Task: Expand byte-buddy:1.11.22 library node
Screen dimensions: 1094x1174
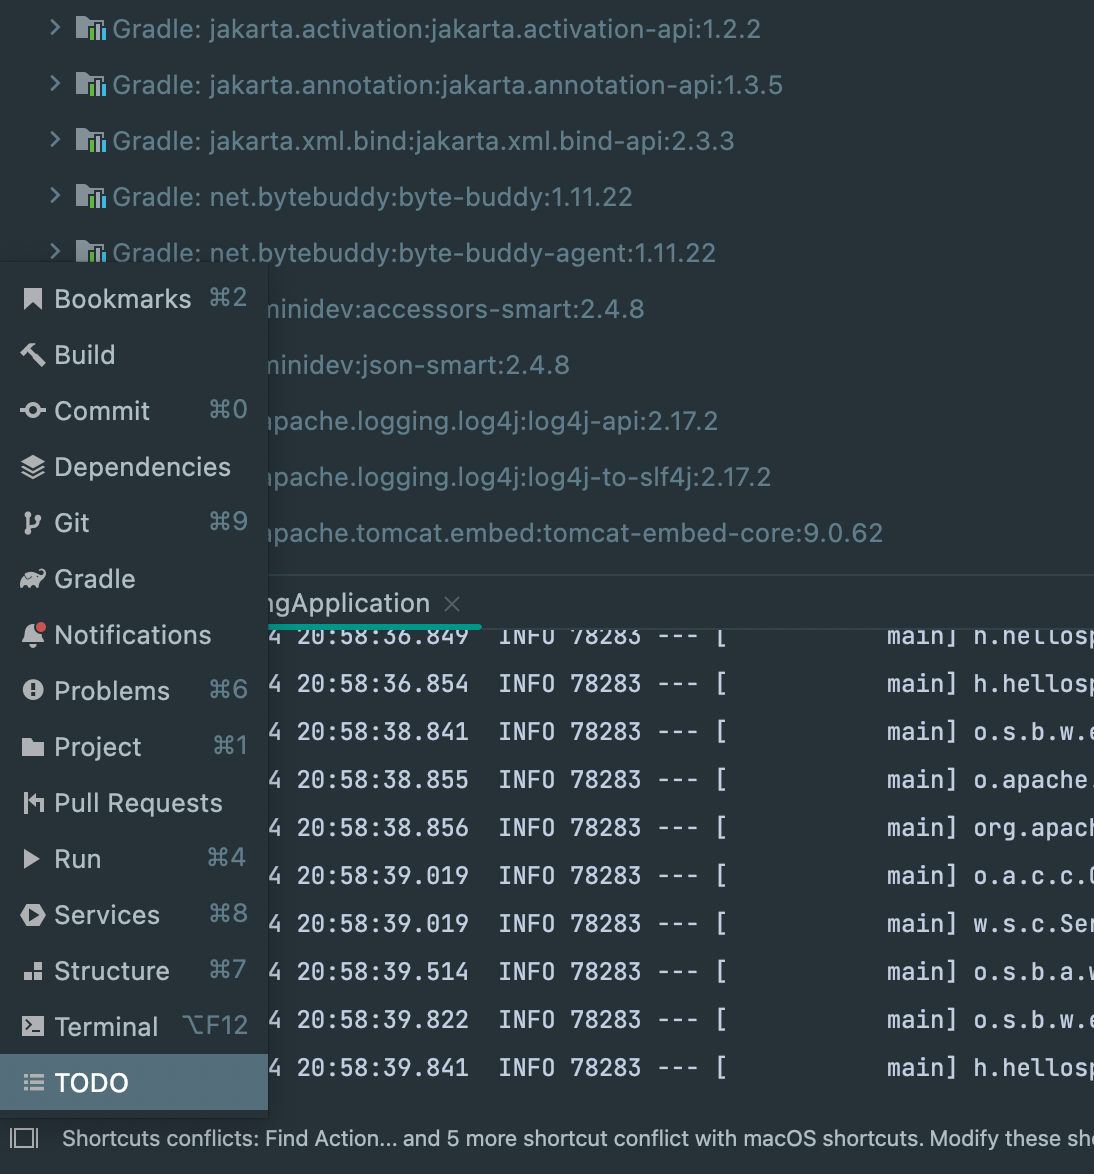Action: (55, 196)
